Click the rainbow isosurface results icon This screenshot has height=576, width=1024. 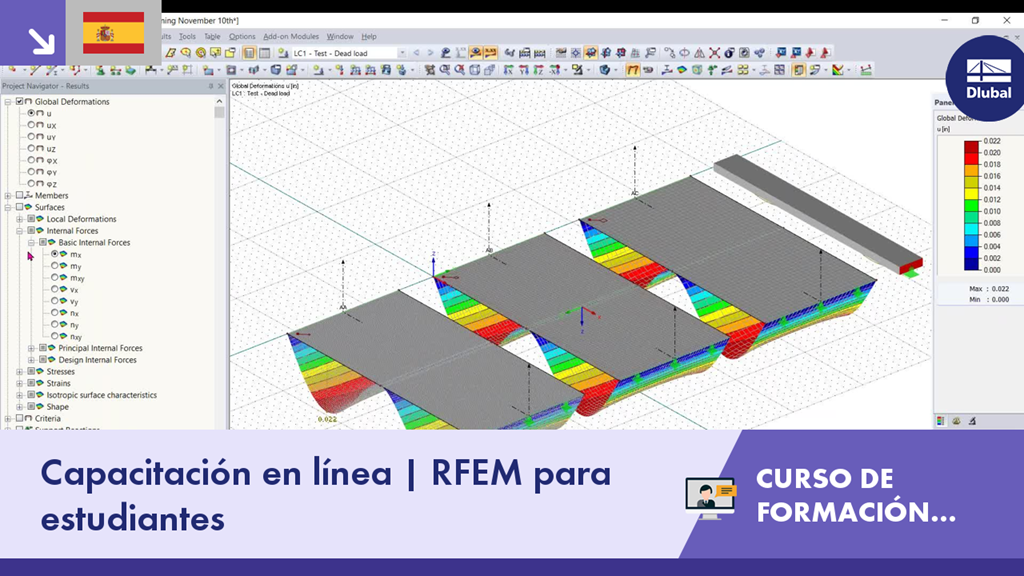coord(682,70)
